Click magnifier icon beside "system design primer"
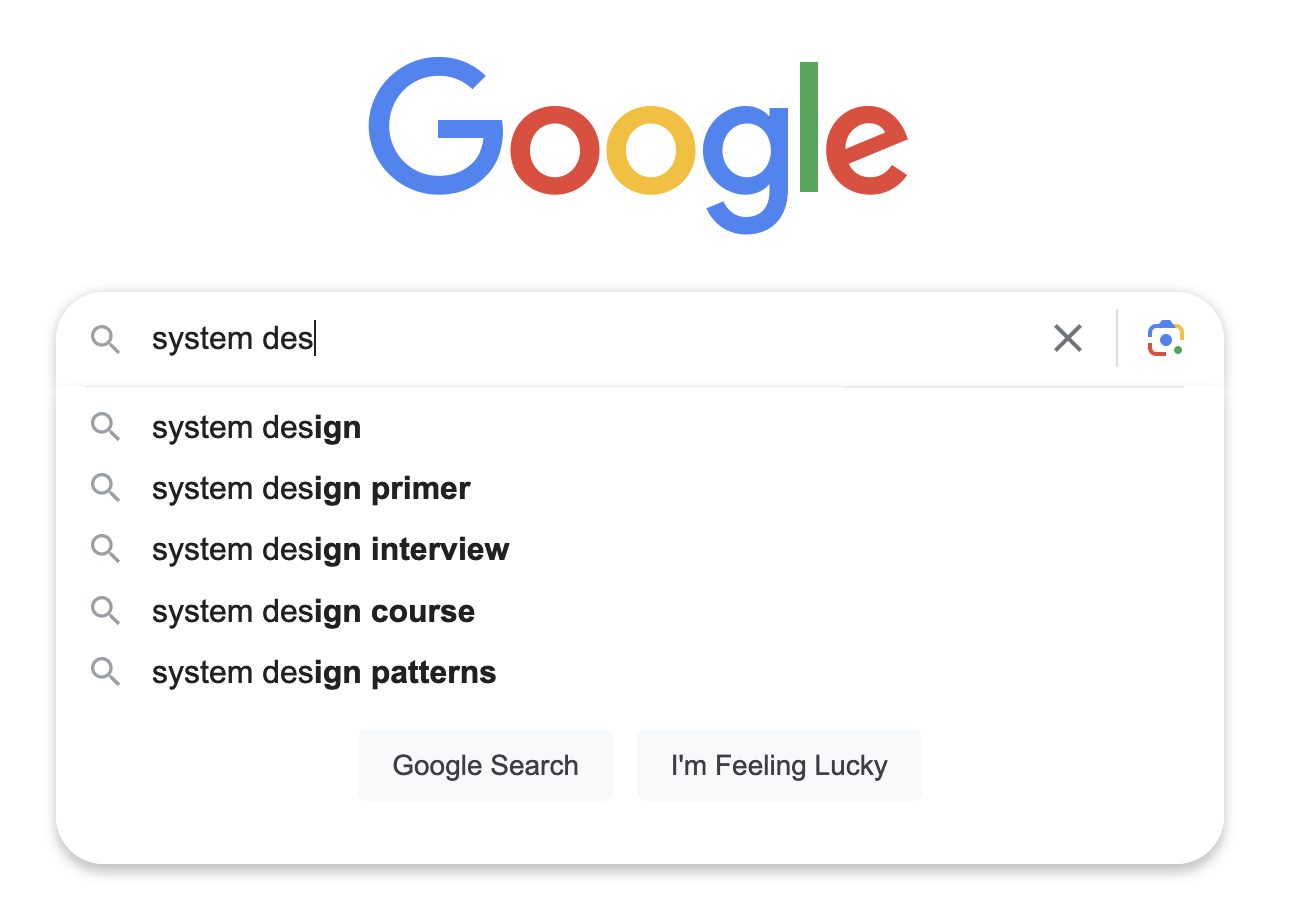The image size is (1314, 920). coord(105,488)
